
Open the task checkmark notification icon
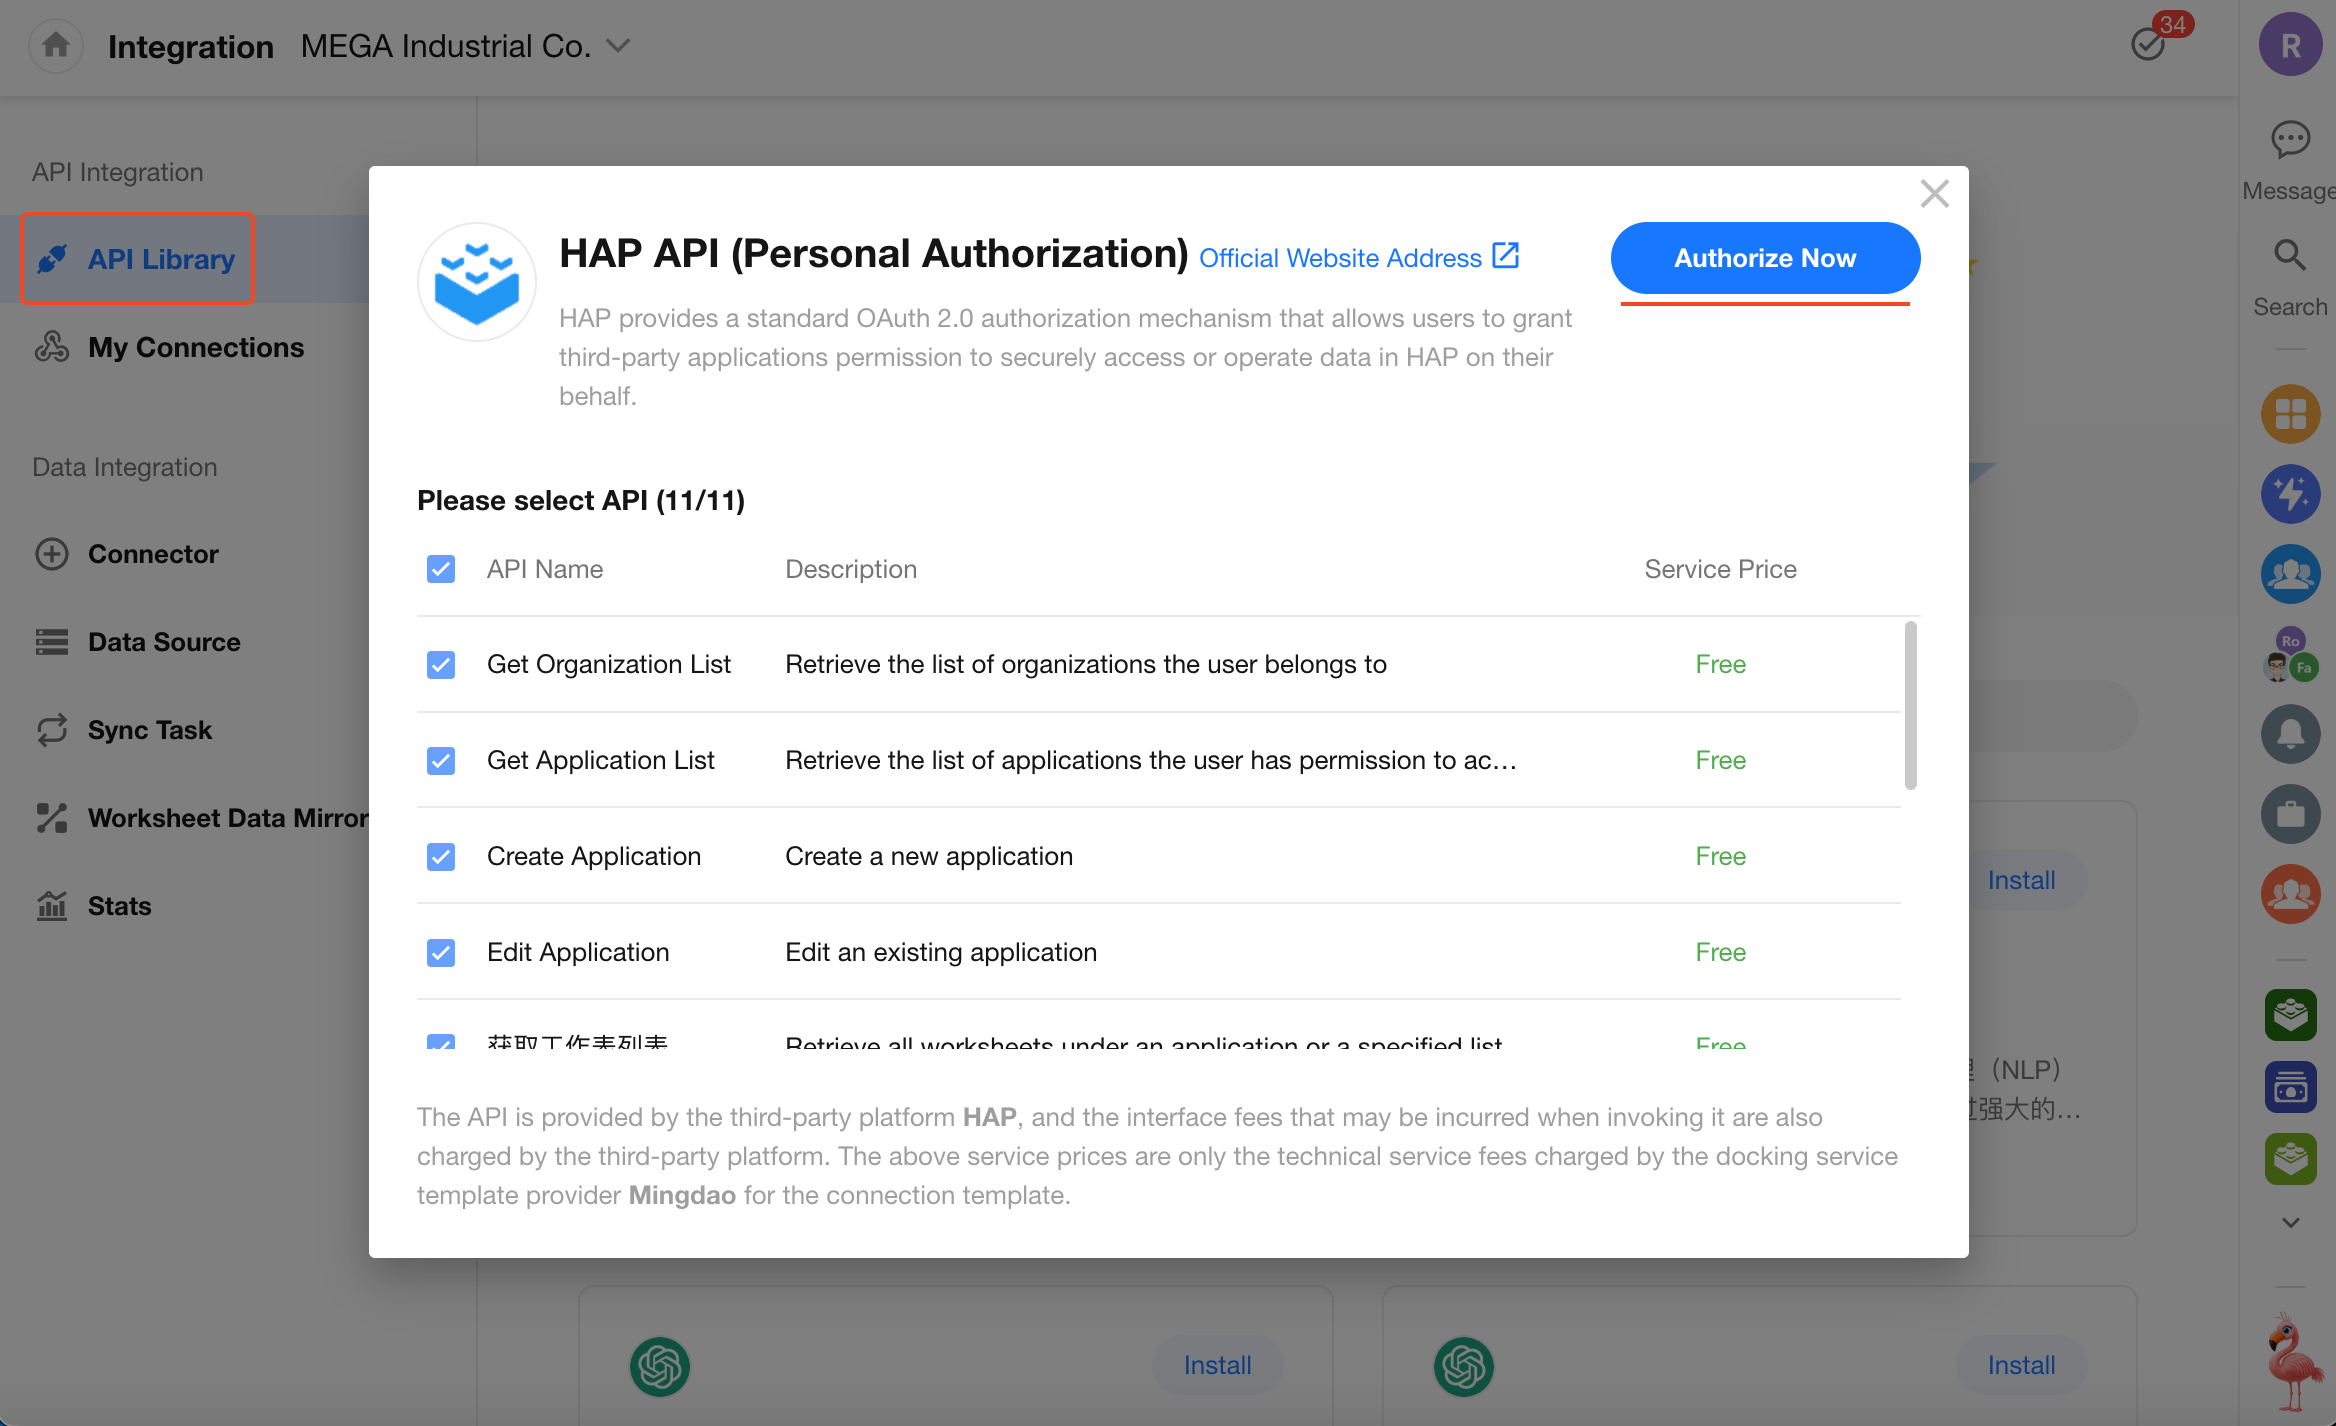pyautogui.click(x=2147, y=45)
